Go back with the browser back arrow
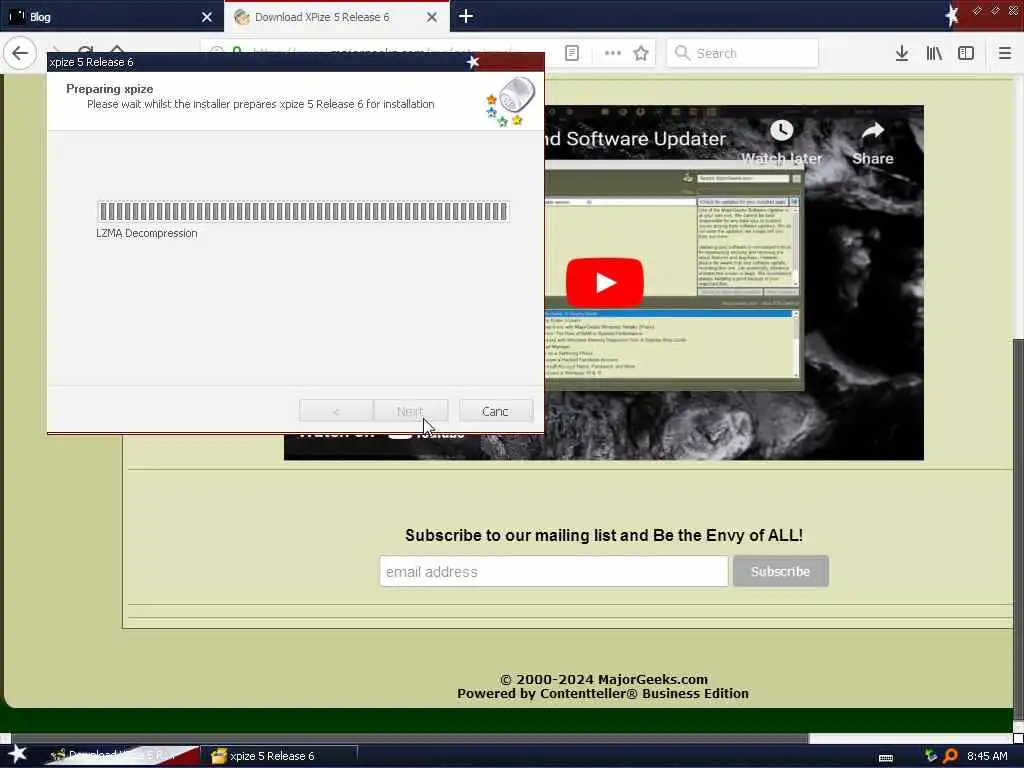Viewport: 1024px width, 768px height. click(20, 53)
